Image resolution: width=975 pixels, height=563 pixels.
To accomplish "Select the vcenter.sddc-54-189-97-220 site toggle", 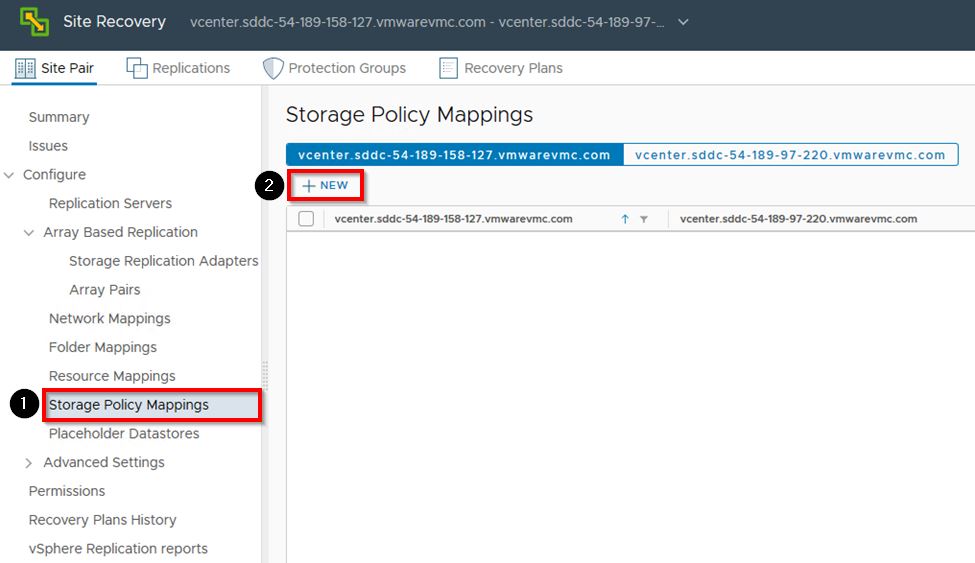I will pyautogui.click(x=790, y=155).
